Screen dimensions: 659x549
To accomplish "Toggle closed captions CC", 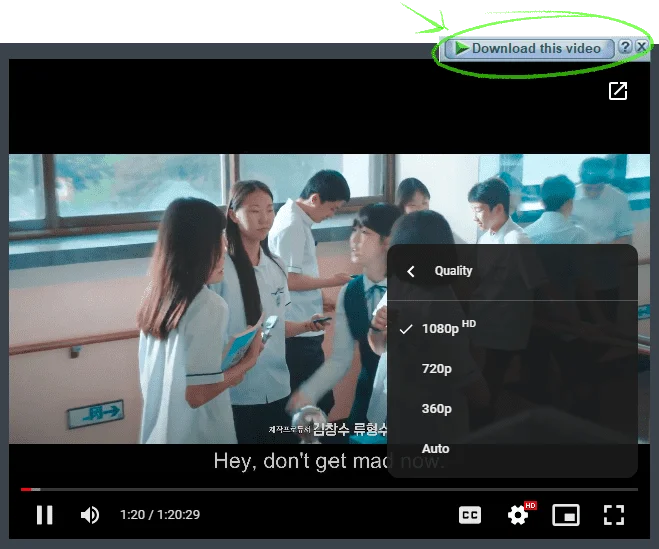I will (x=470, y=515).
